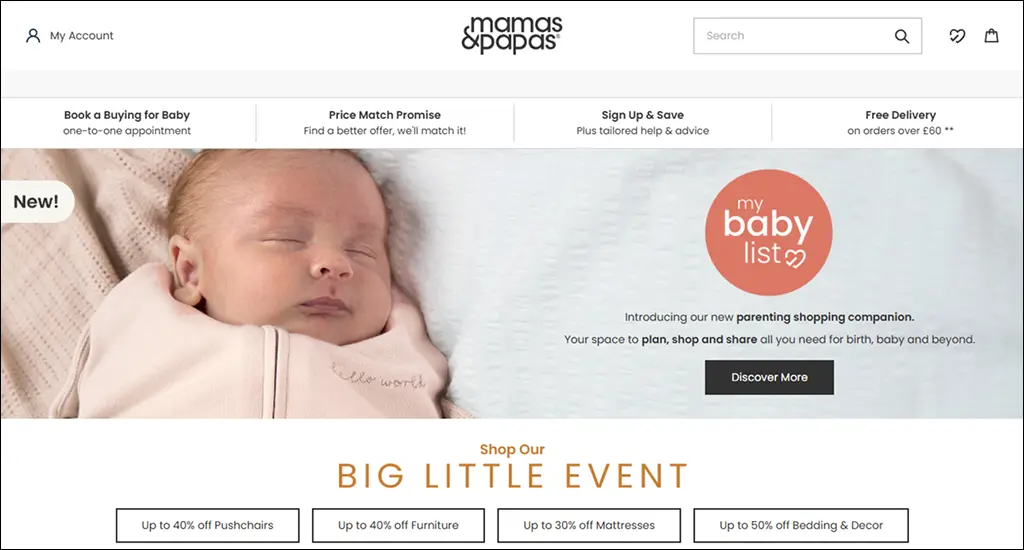
Task: Click the BIG LITTLE EVENT heading
Action: pos(512,476)
